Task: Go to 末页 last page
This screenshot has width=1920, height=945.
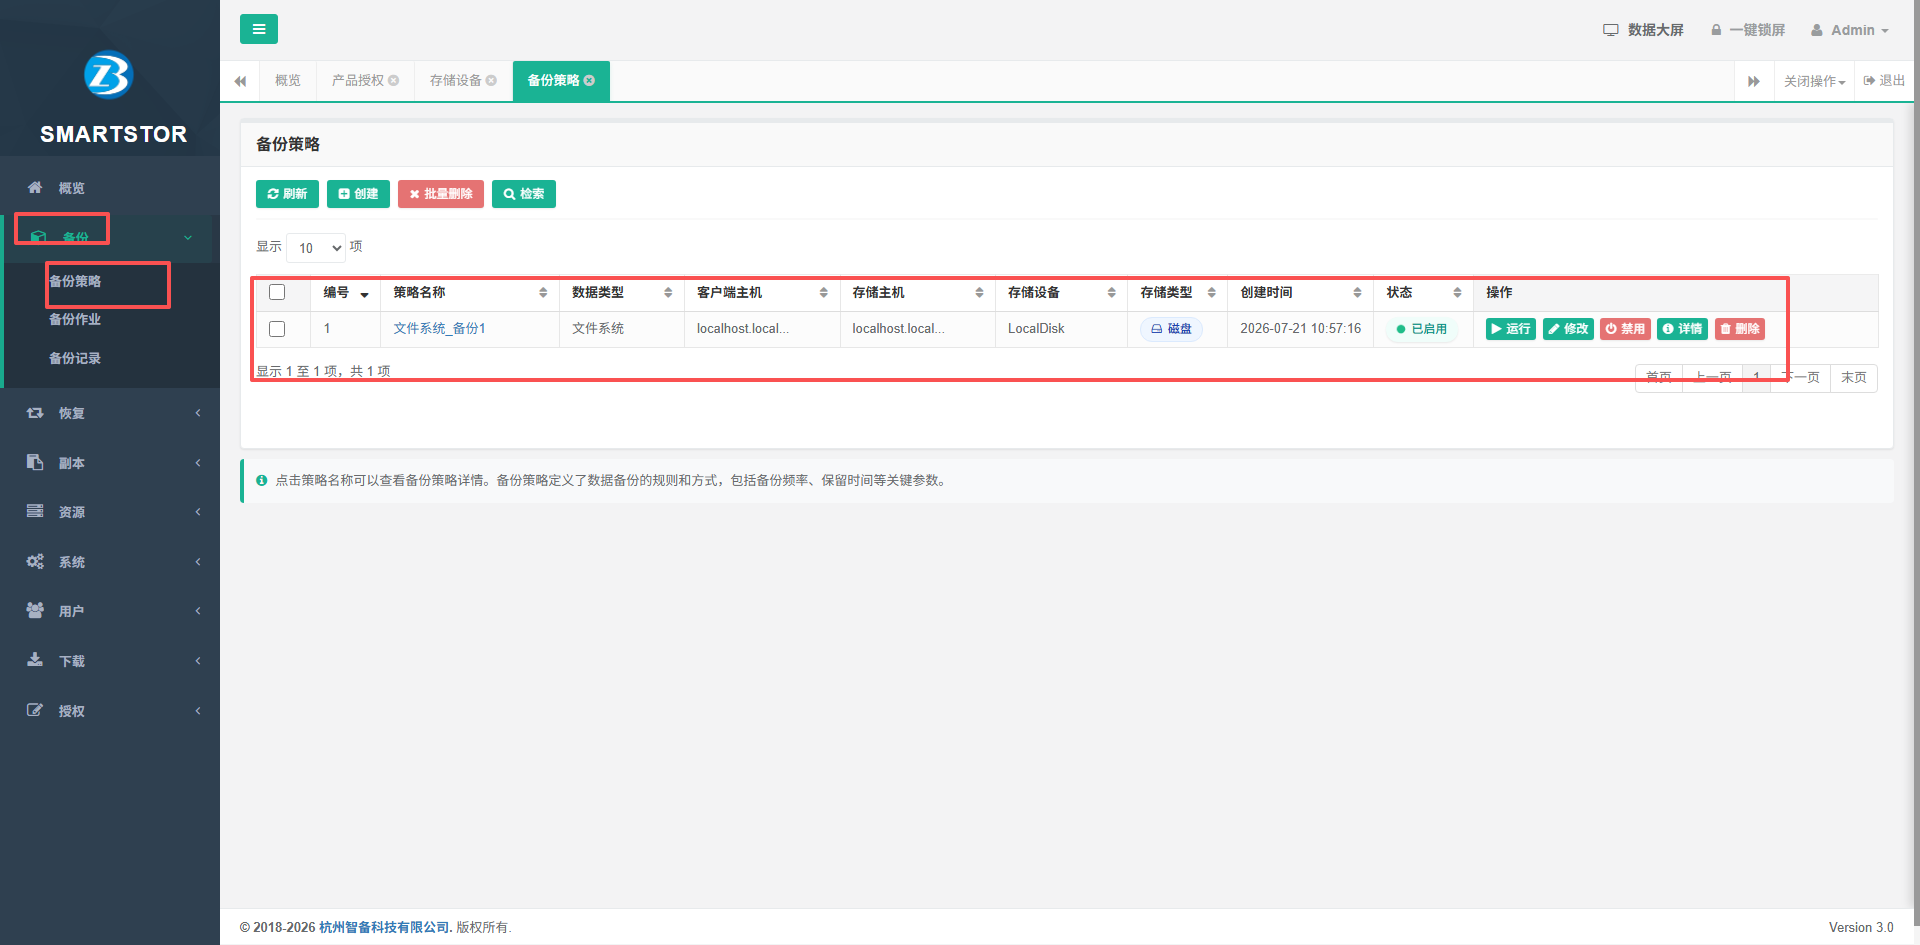Action: click(x=1853, y=377)
